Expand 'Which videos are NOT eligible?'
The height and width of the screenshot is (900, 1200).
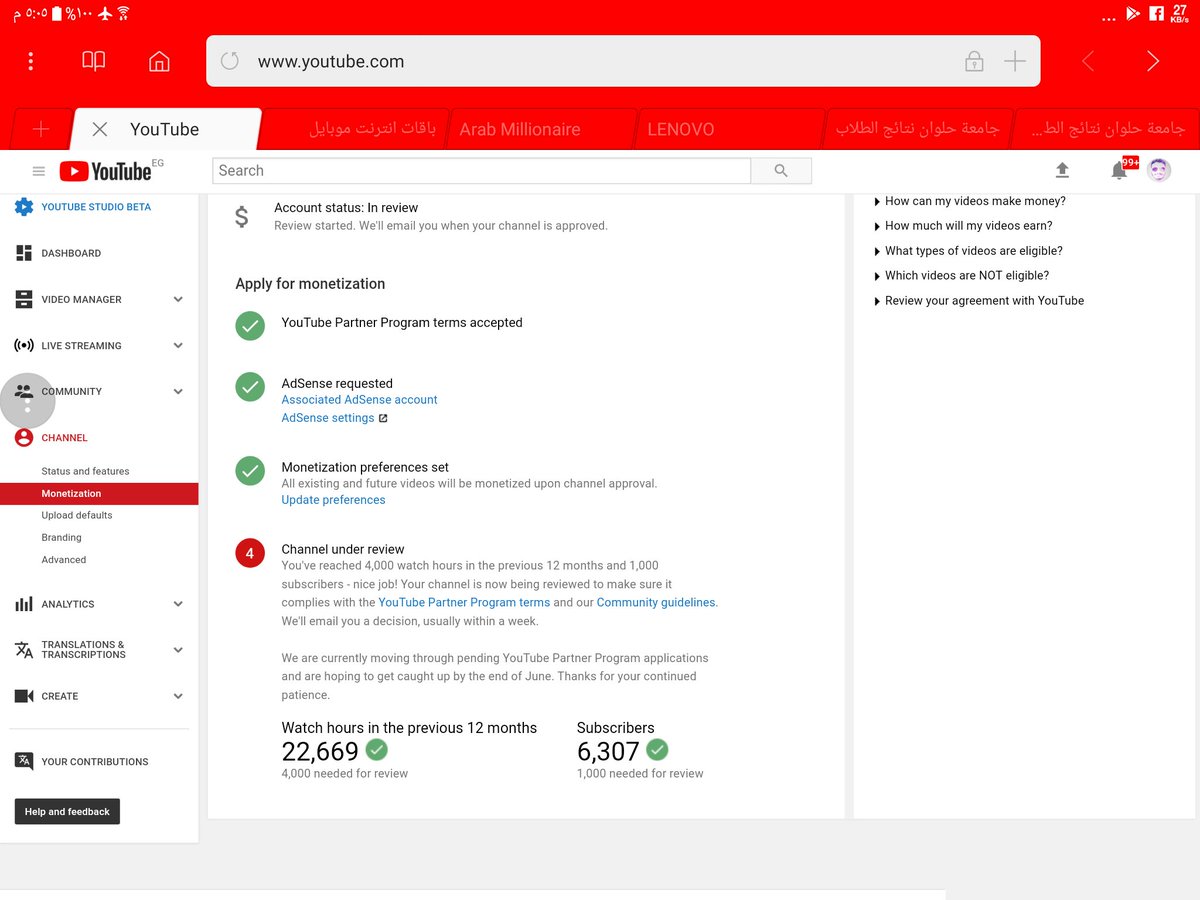(x=961, y=275)
